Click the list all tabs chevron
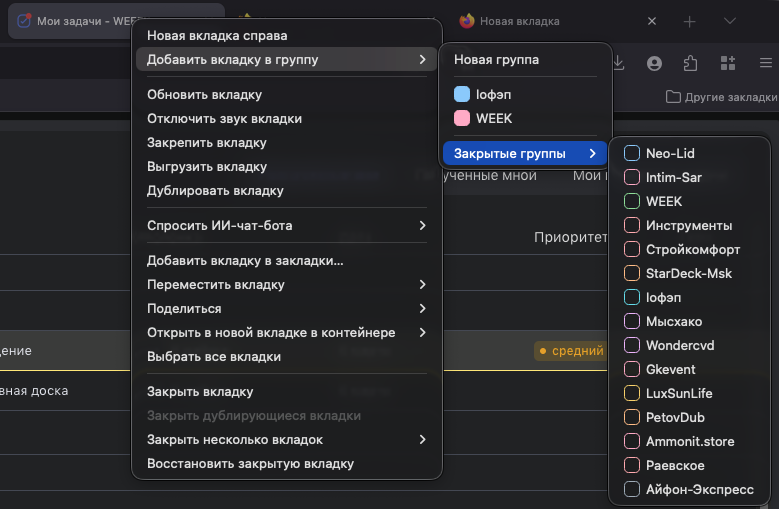 [x=730, y=21]
